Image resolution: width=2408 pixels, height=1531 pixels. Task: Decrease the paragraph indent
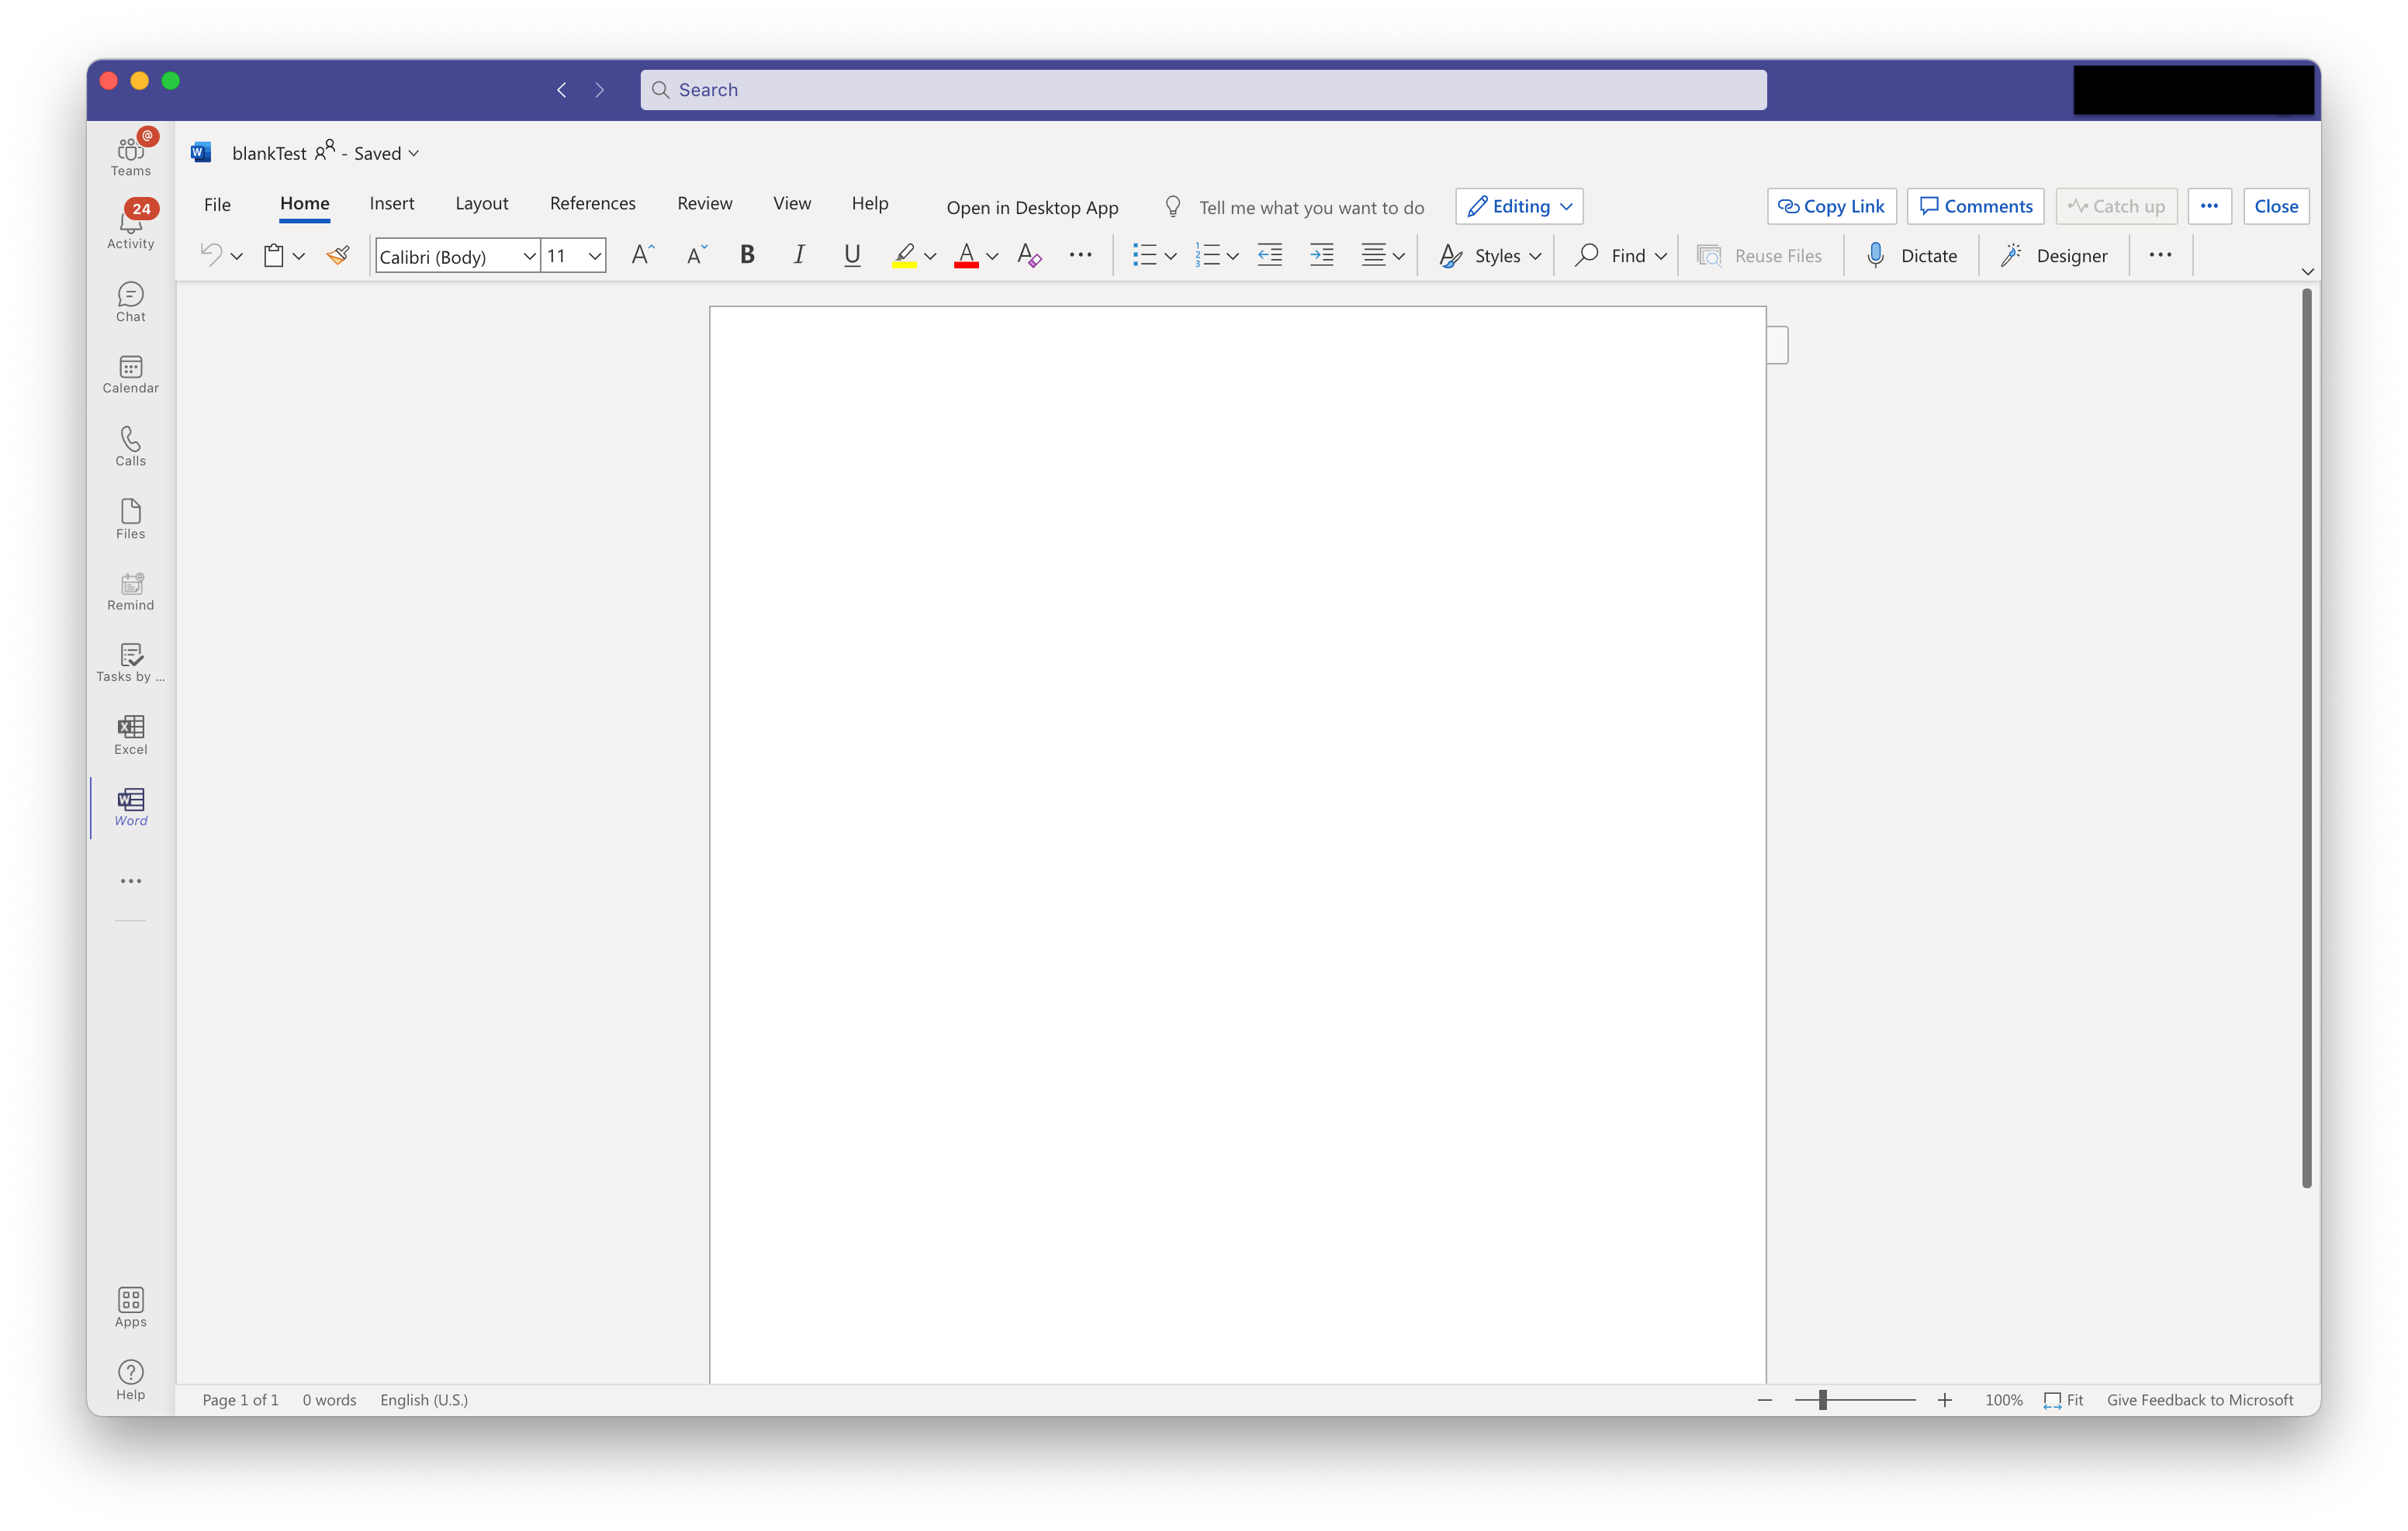click(x=1269, y=256)
